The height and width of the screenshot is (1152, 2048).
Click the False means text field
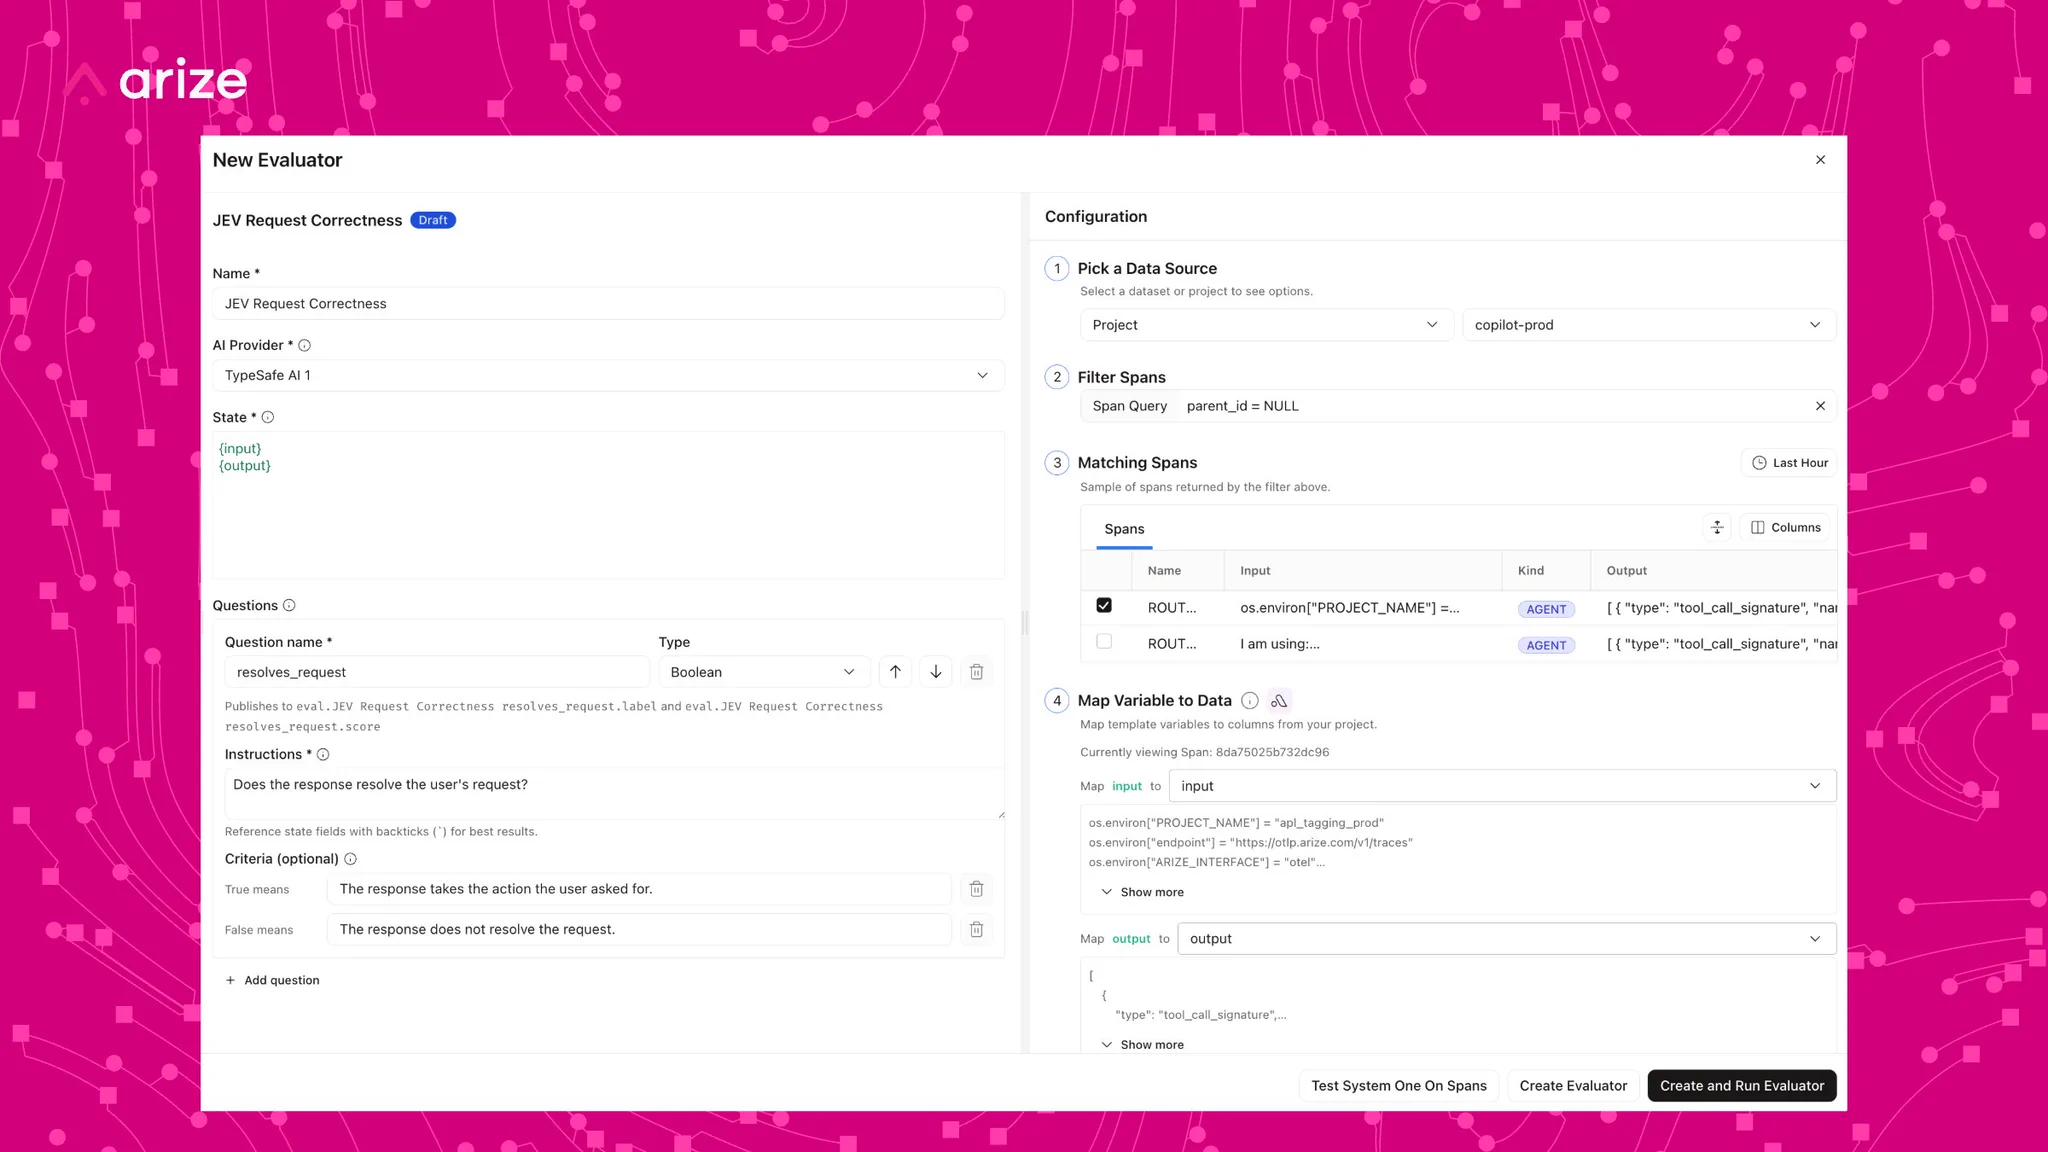click(639, 929)
